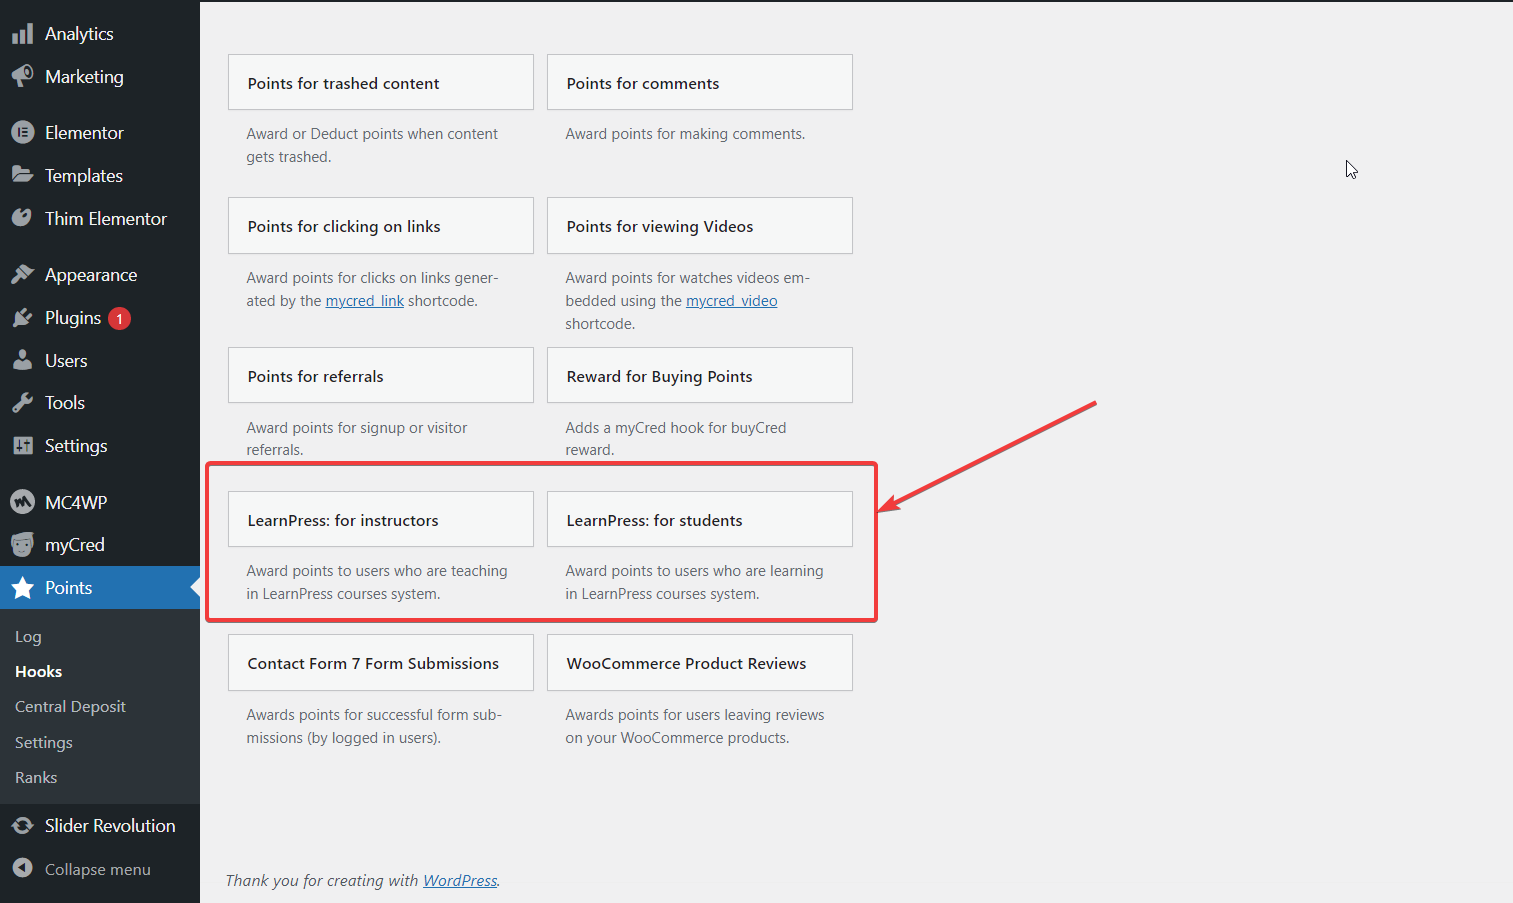Open Central Deposit submenu
1513x903 pixels.
click(70, 707)
